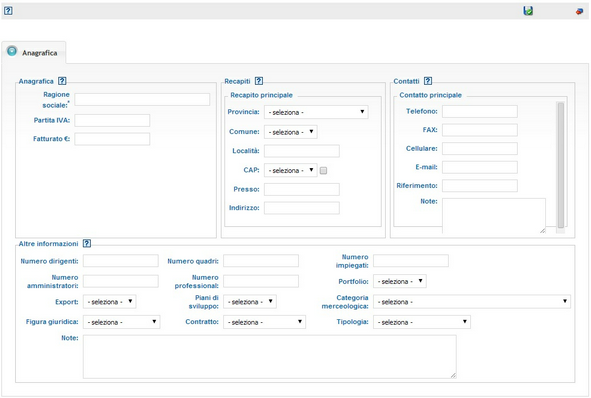Focus the Telefono input field
This screenshot has height=398, width=591.
pyautogui.click(x=480, y=112)
